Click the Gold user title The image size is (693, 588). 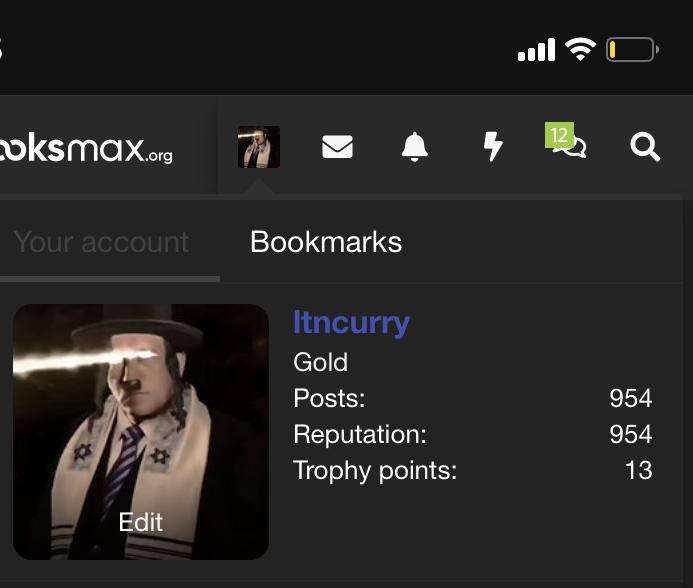point(320,362)
